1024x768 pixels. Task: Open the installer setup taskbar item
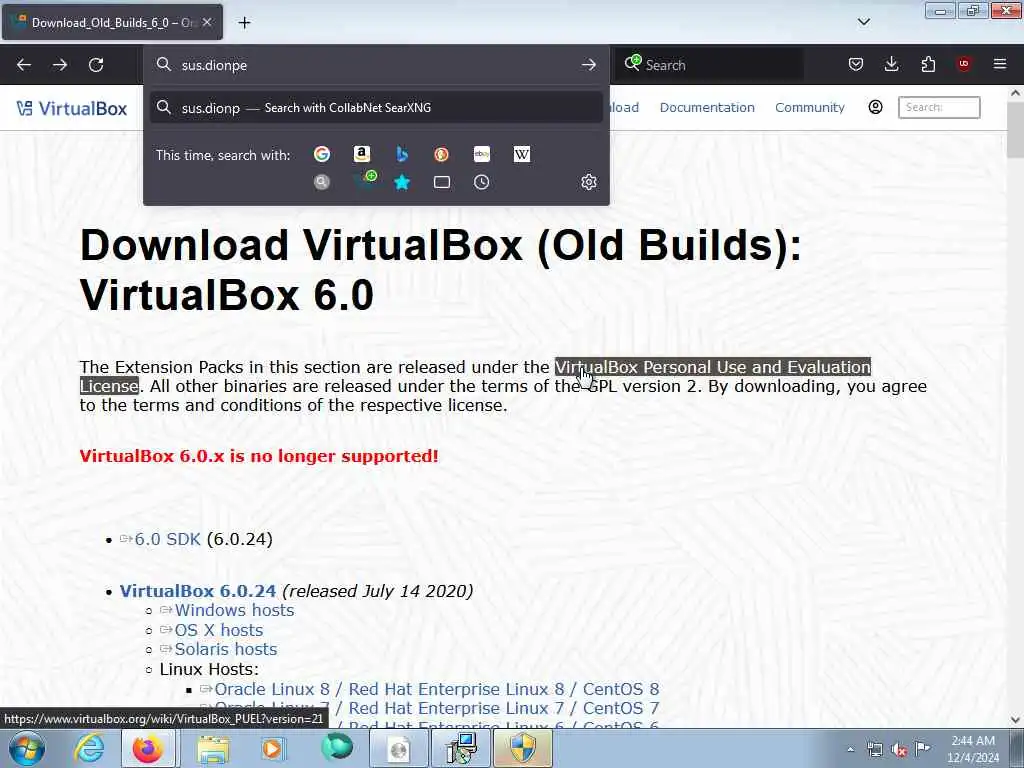click(461, 748)
